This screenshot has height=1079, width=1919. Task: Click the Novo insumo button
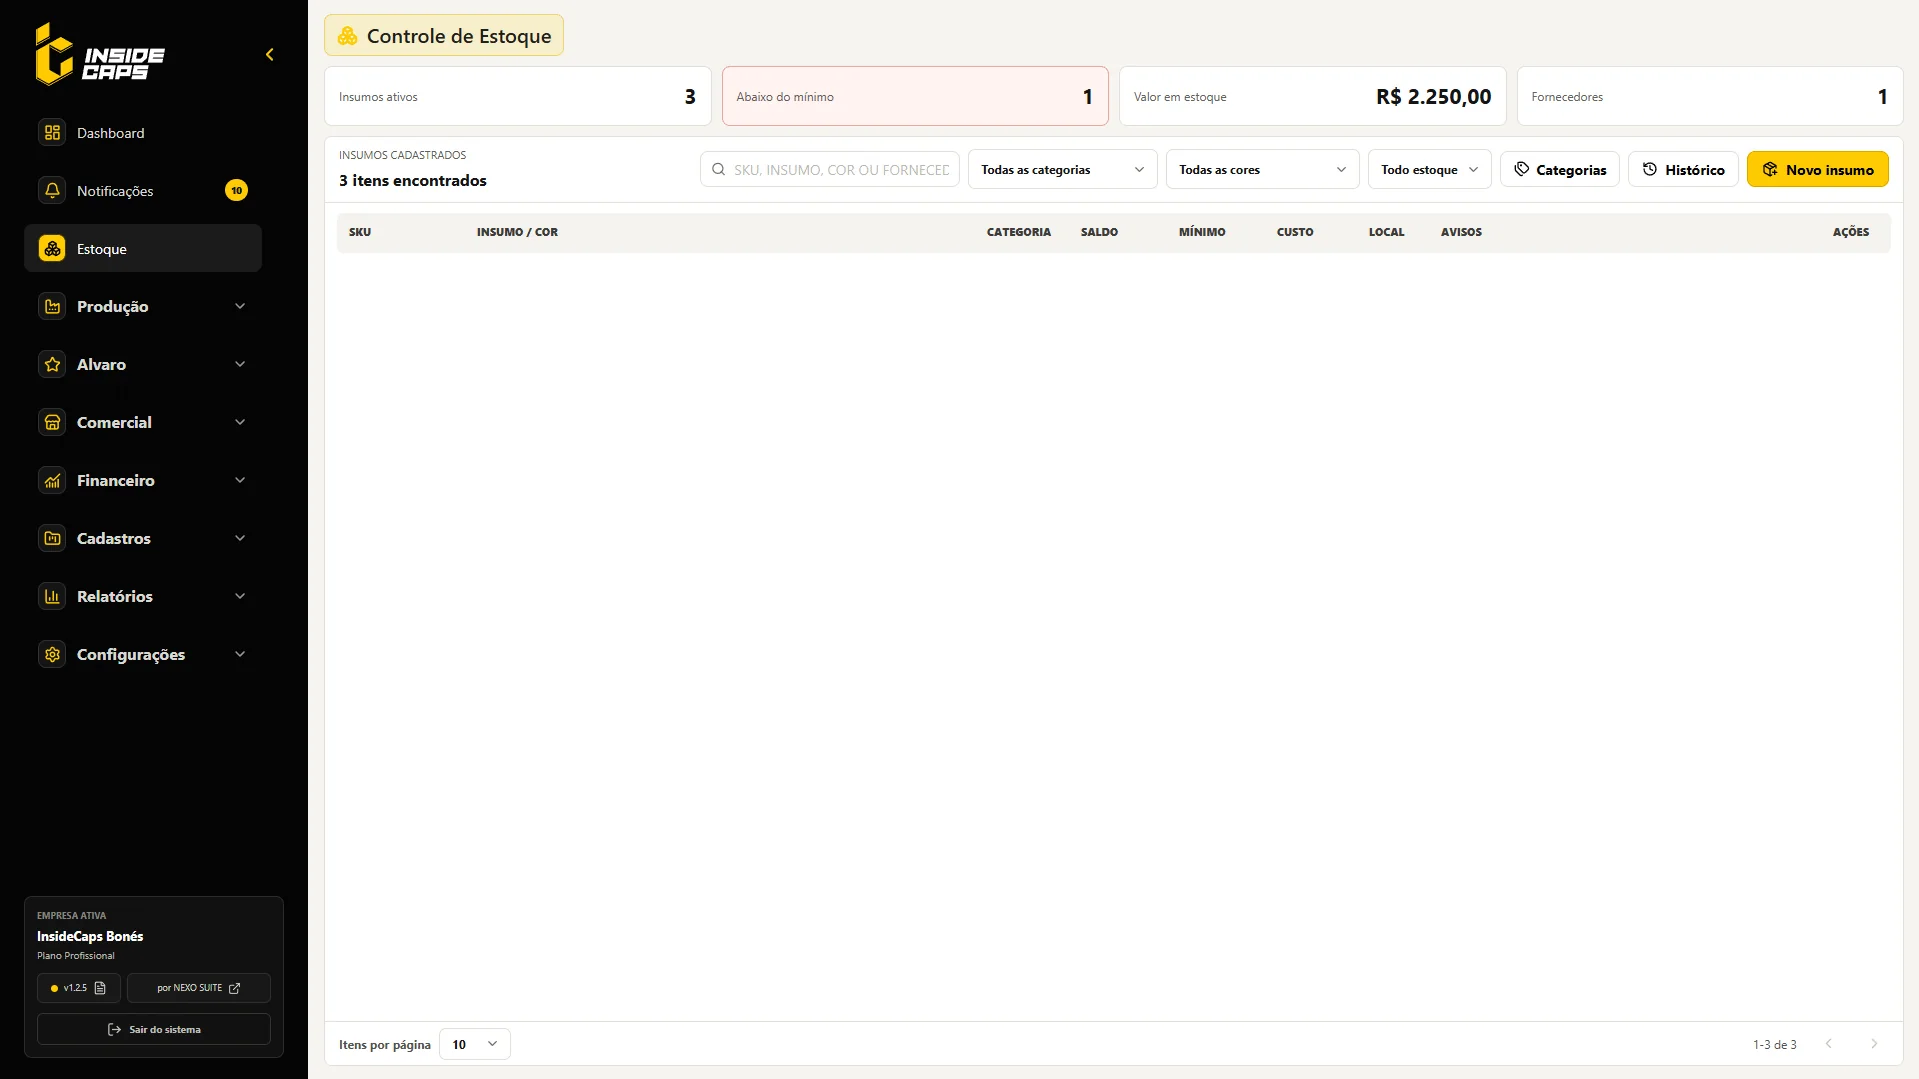click(x=1817, y=170)
